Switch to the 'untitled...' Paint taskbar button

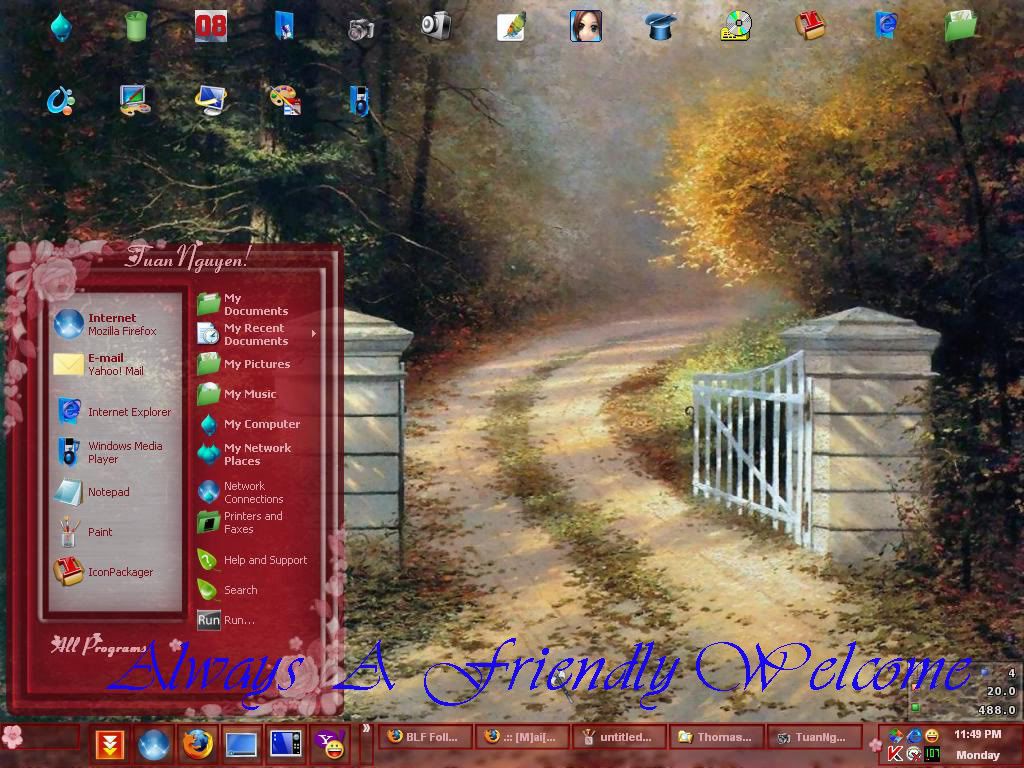618,737
